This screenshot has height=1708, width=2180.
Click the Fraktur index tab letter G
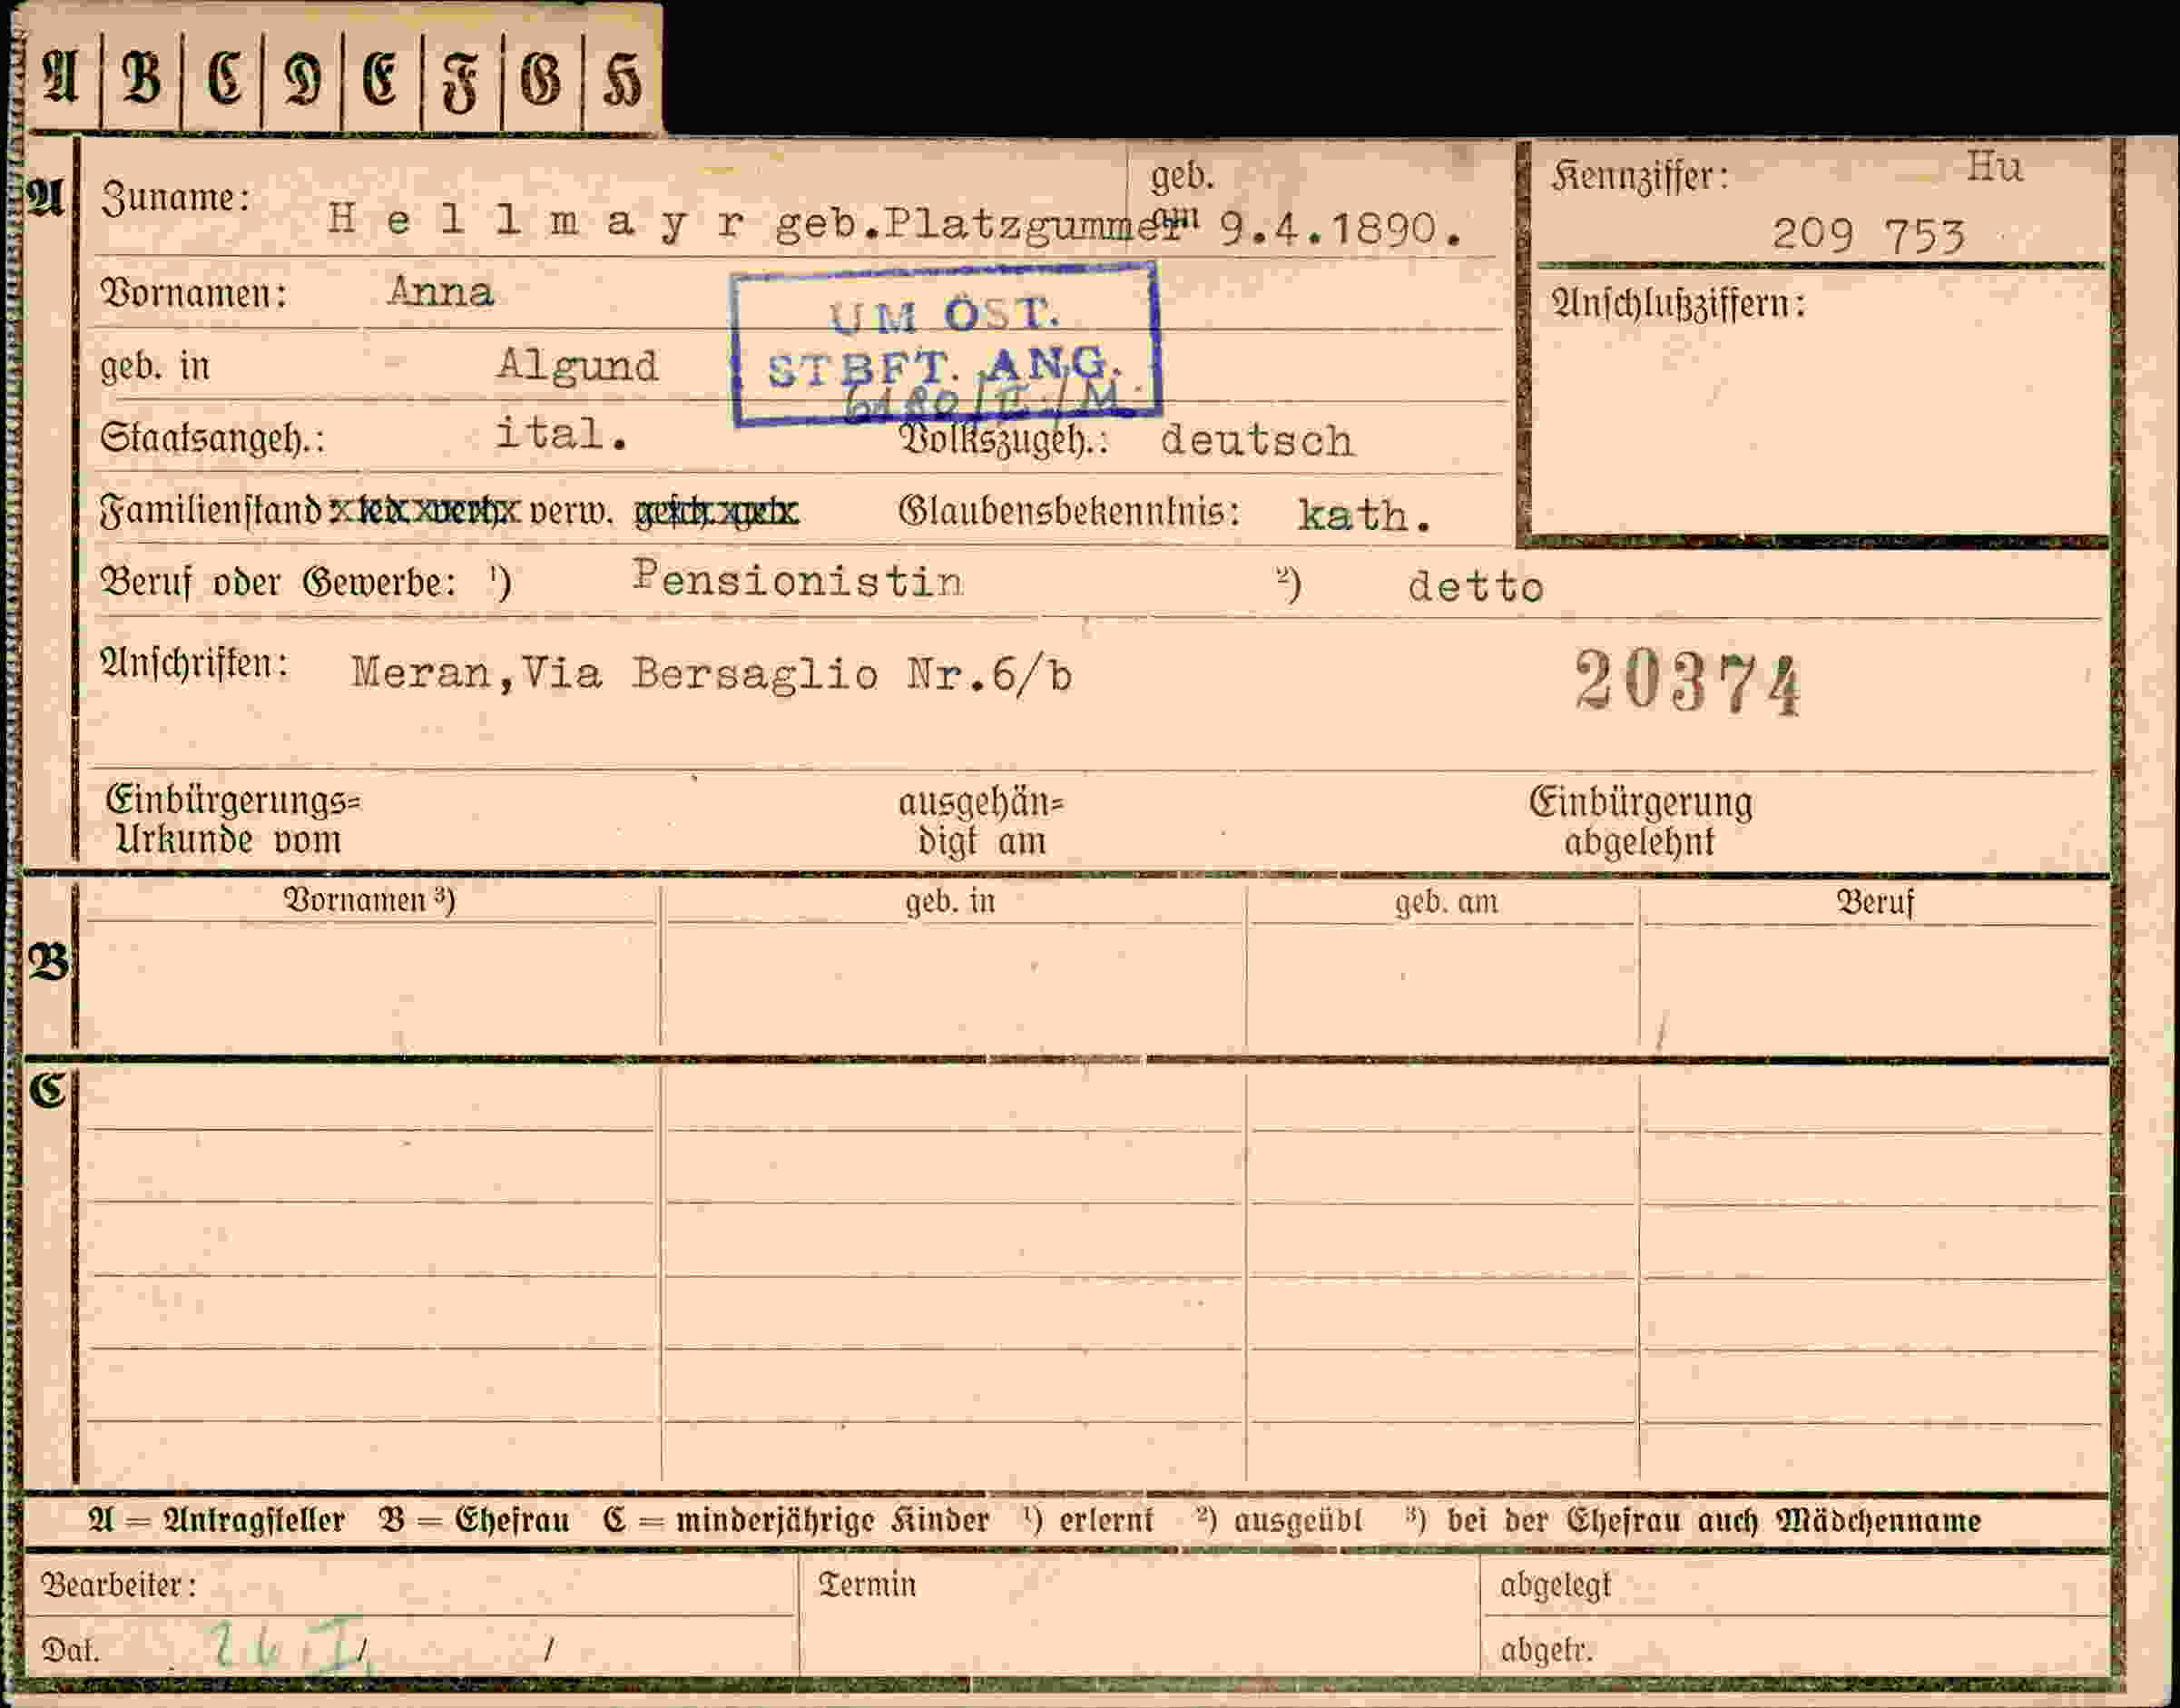tap(541, 79)
